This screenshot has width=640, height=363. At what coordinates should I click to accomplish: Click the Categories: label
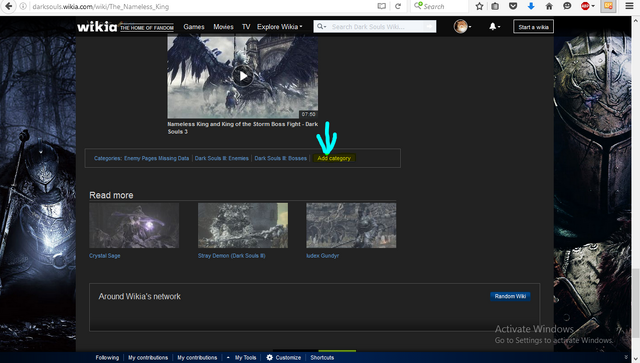[108, 158]
